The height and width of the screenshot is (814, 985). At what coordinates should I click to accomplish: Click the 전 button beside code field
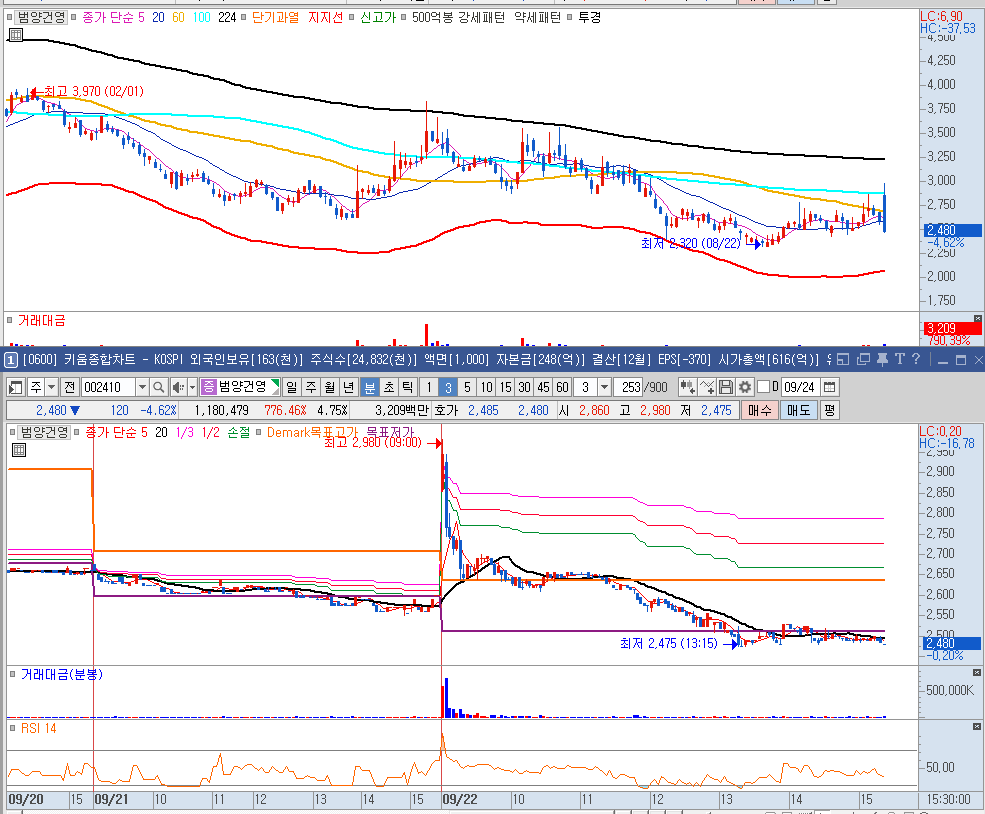[x=69, y=387]
